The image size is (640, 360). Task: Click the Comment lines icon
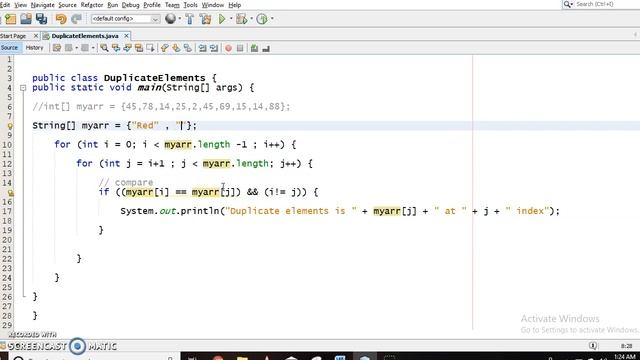(254, 48)
